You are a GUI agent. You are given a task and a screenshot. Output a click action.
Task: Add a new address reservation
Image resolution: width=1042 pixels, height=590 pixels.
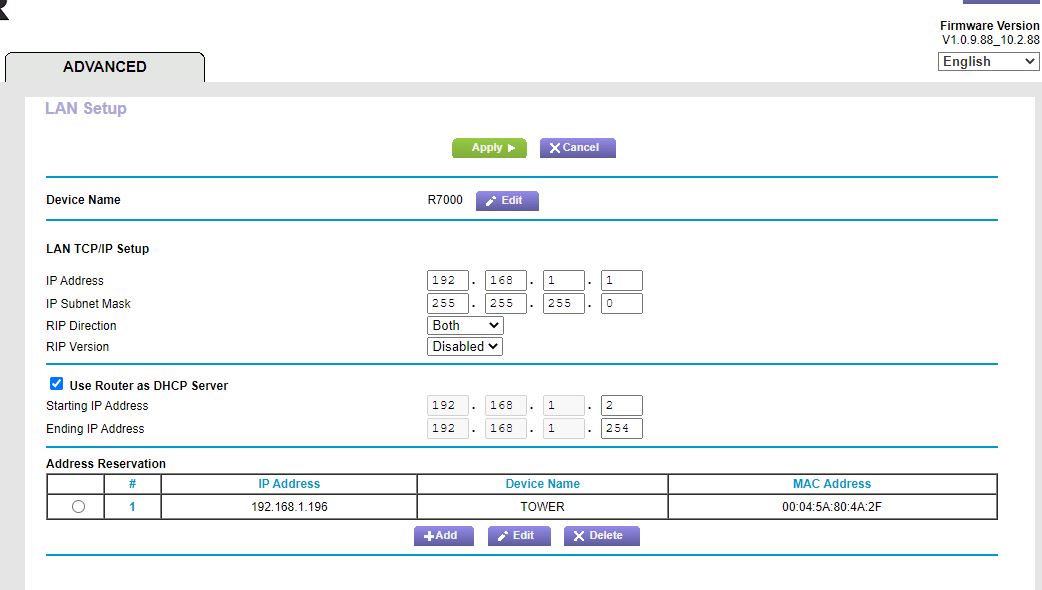[443, 536]
